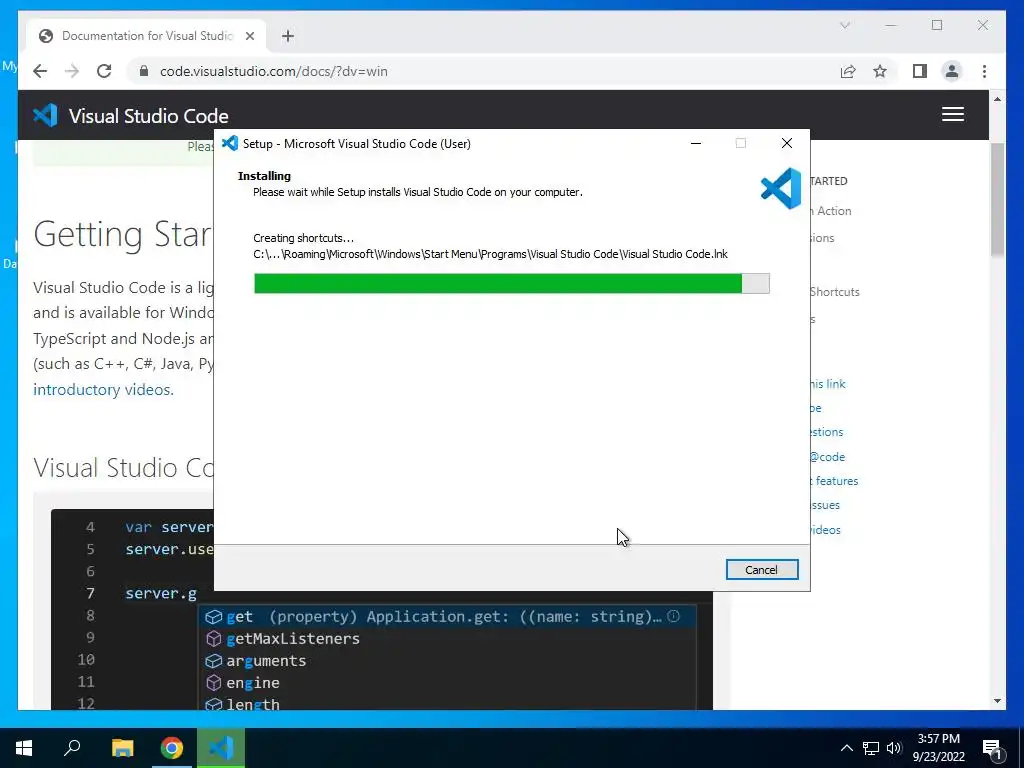Viewport: 1024px width, 768px height.
Task: Click the VS Code setup taskbar icon
Action: coord(221,748)
